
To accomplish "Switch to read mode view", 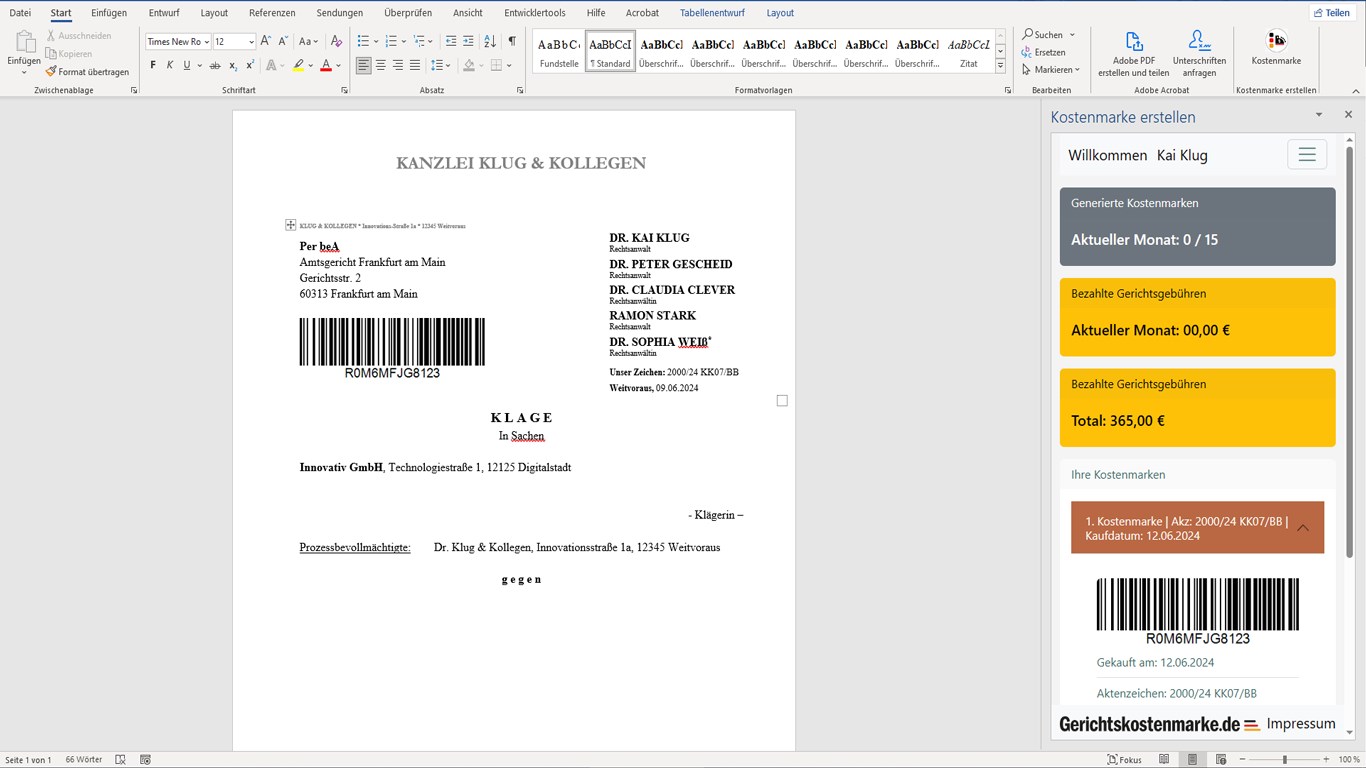I will (1164, 760).
